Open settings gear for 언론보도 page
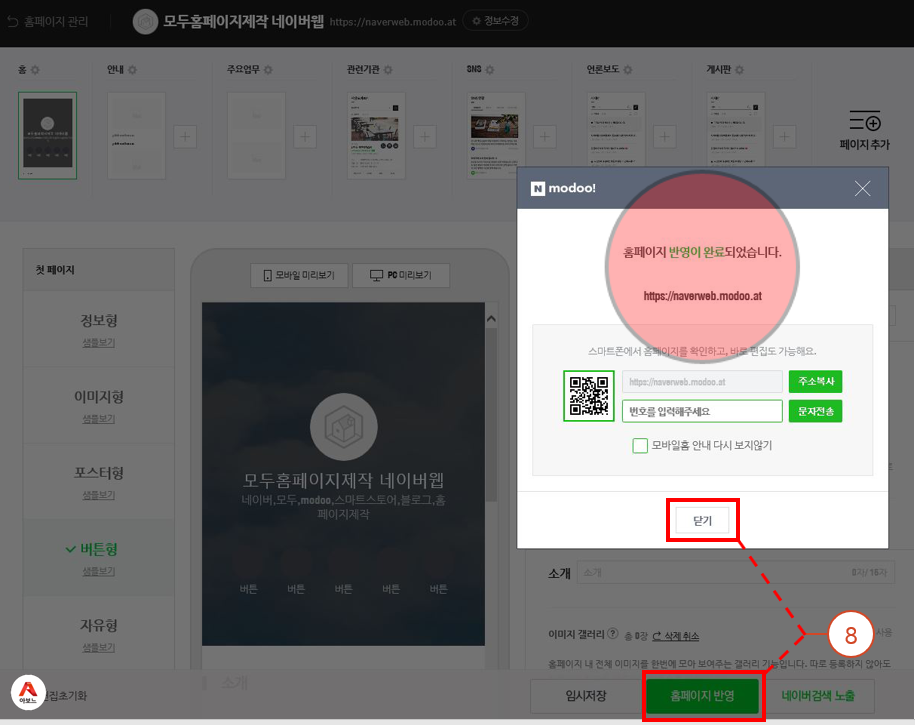Screen dimensions: 915x725 point(628,70)
